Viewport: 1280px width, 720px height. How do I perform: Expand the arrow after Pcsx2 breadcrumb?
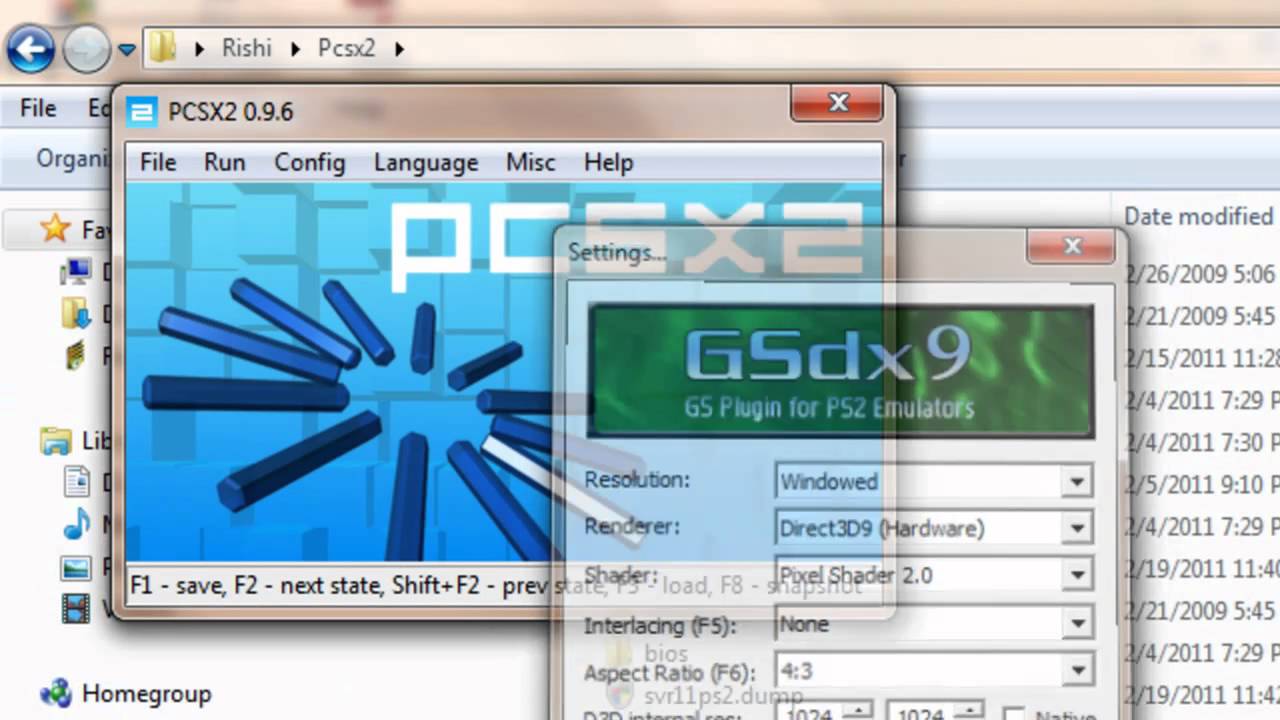coord(399,48)
